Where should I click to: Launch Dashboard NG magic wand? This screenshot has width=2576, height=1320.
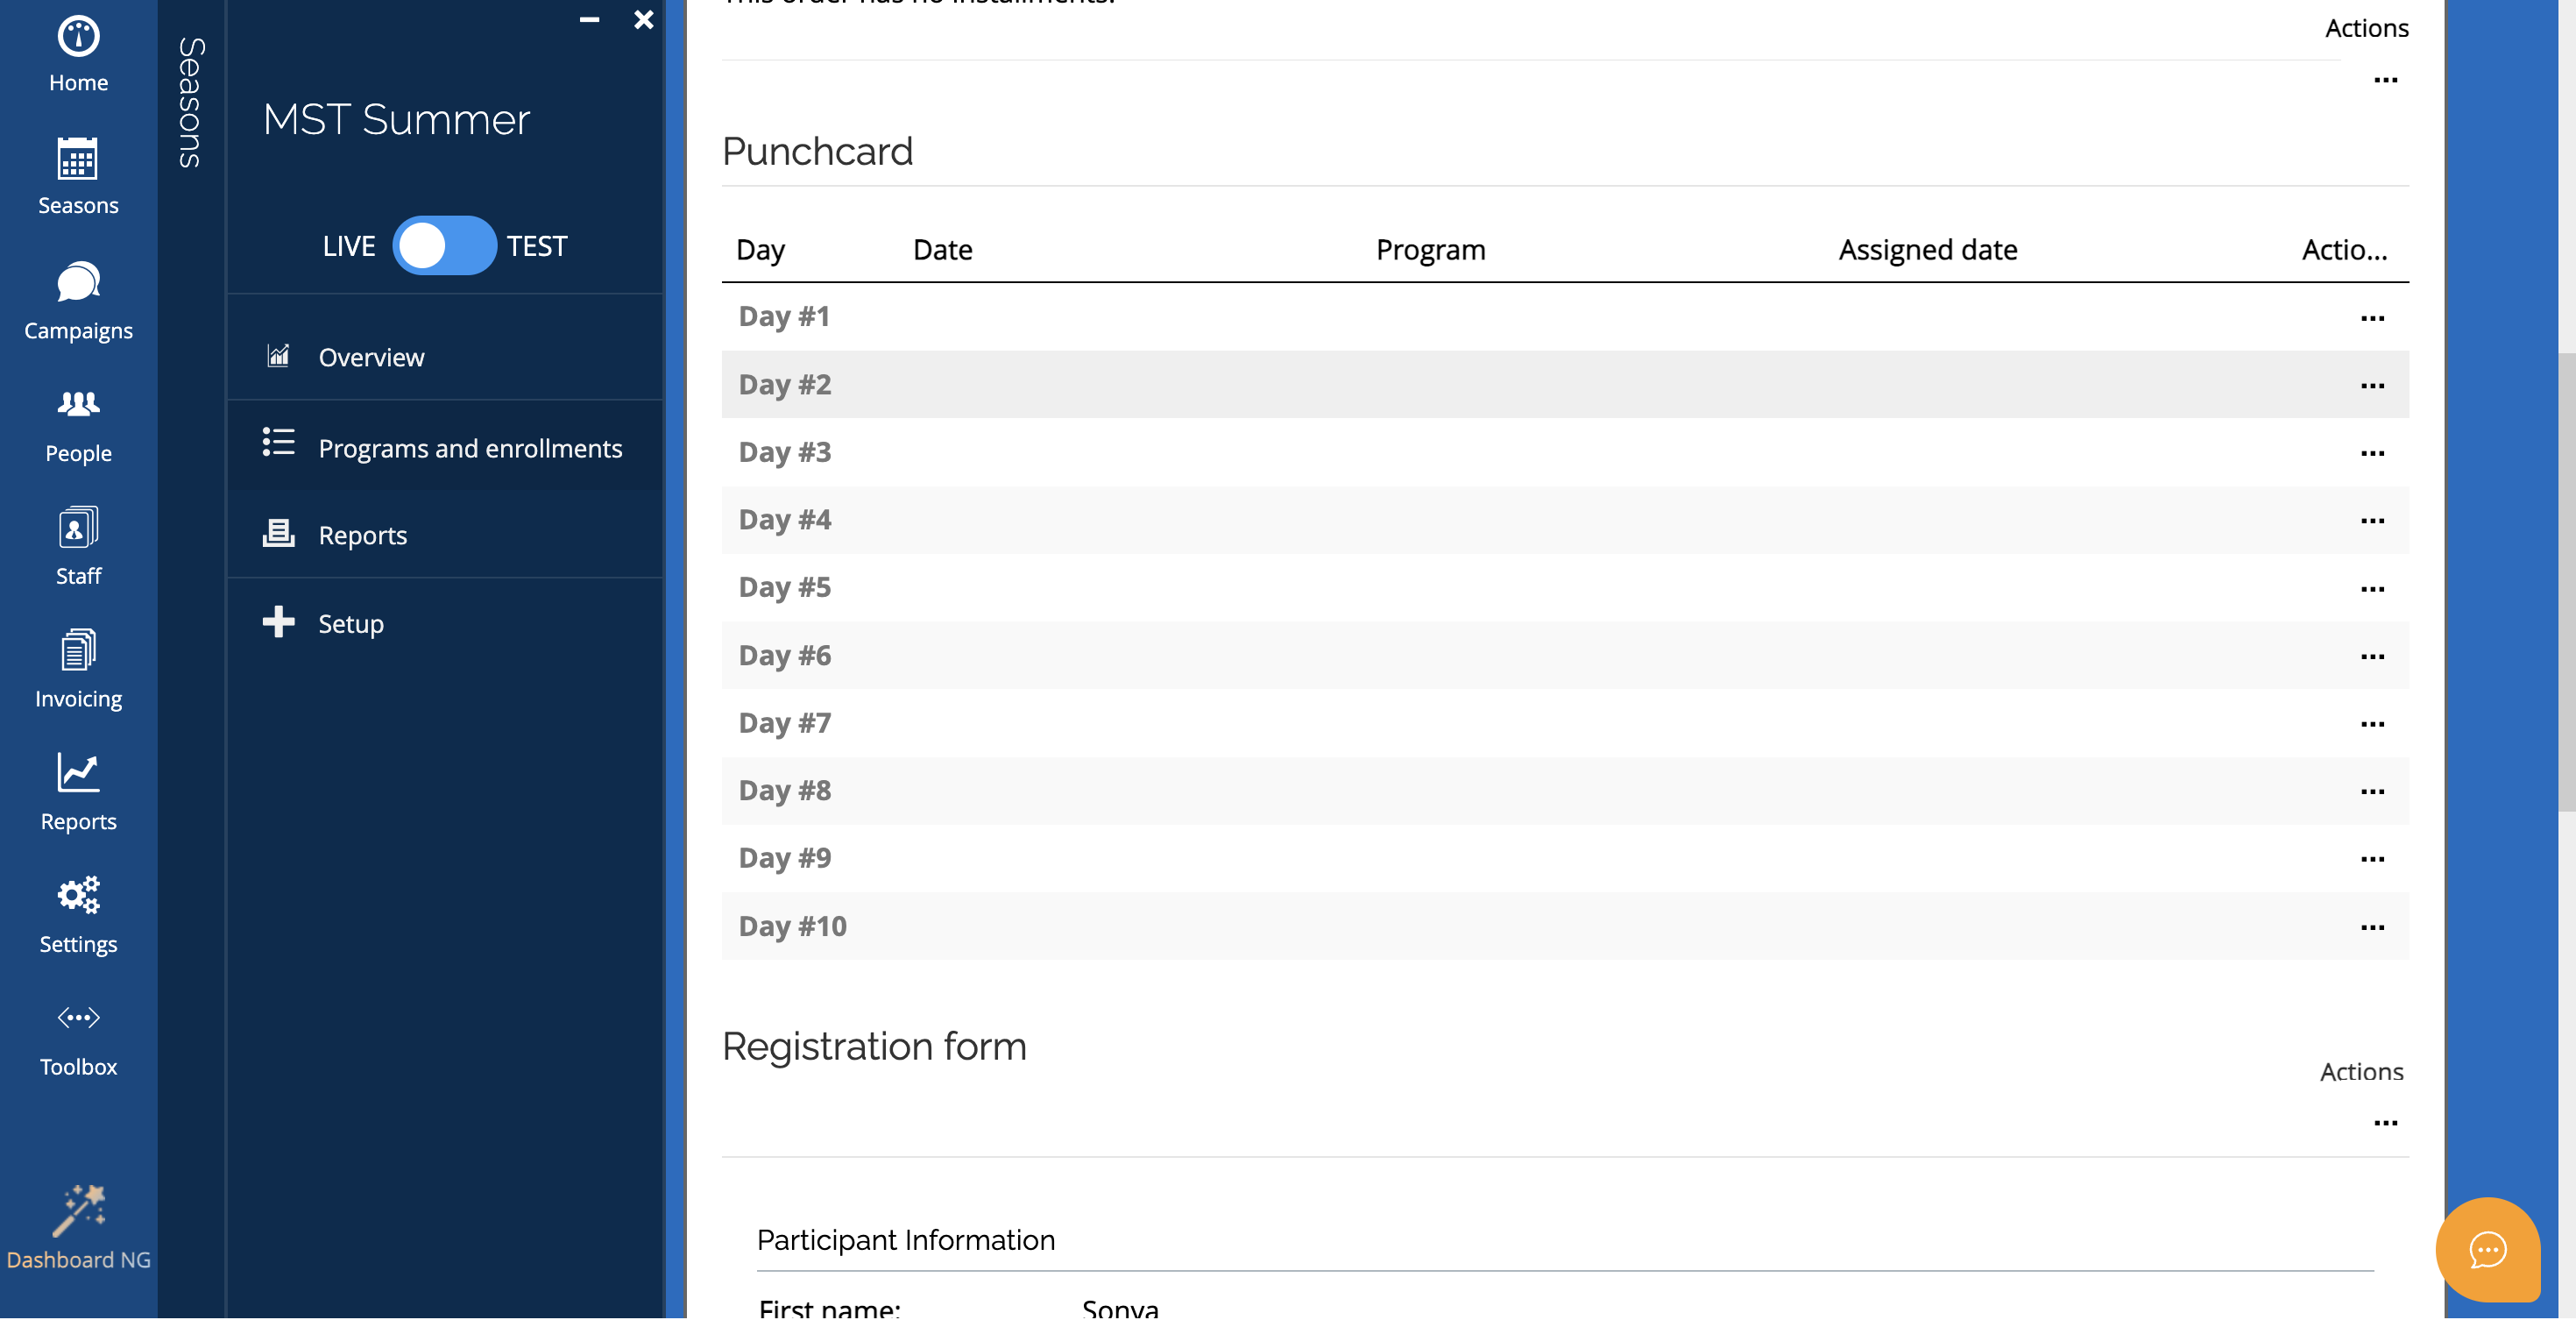coord(78,1211)
